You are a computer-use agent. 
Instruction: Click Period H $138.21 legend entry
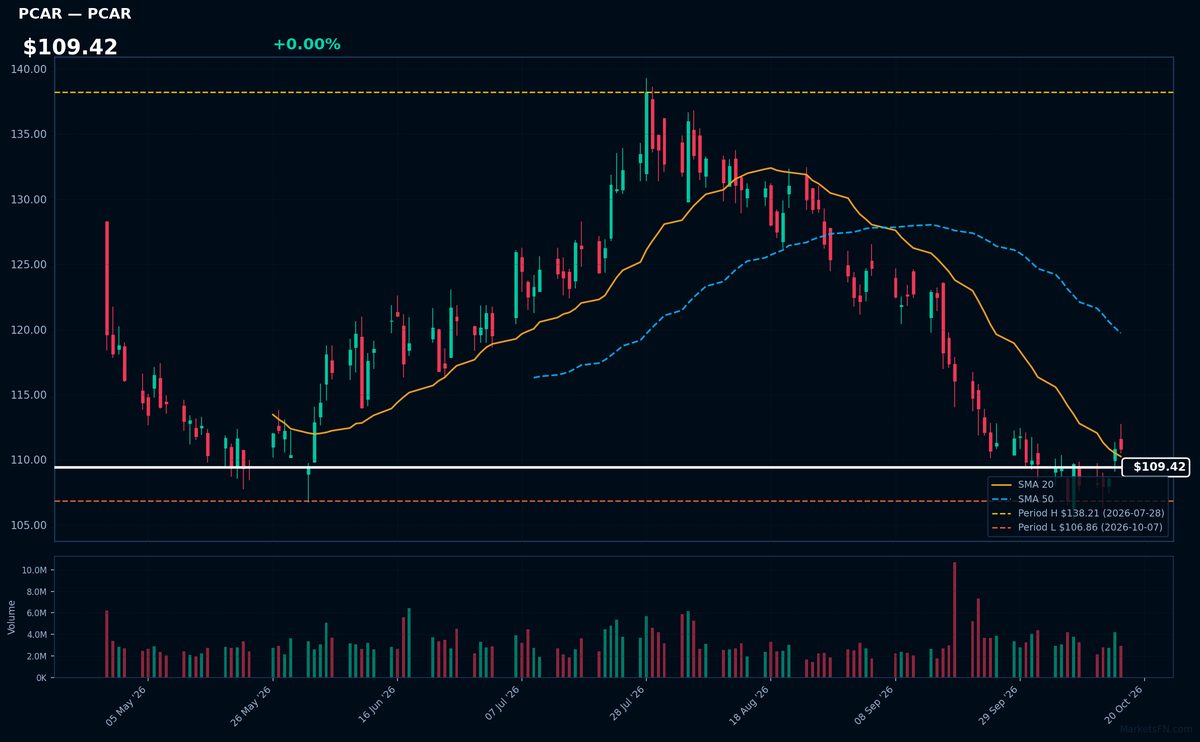(x=1077, y=512)
